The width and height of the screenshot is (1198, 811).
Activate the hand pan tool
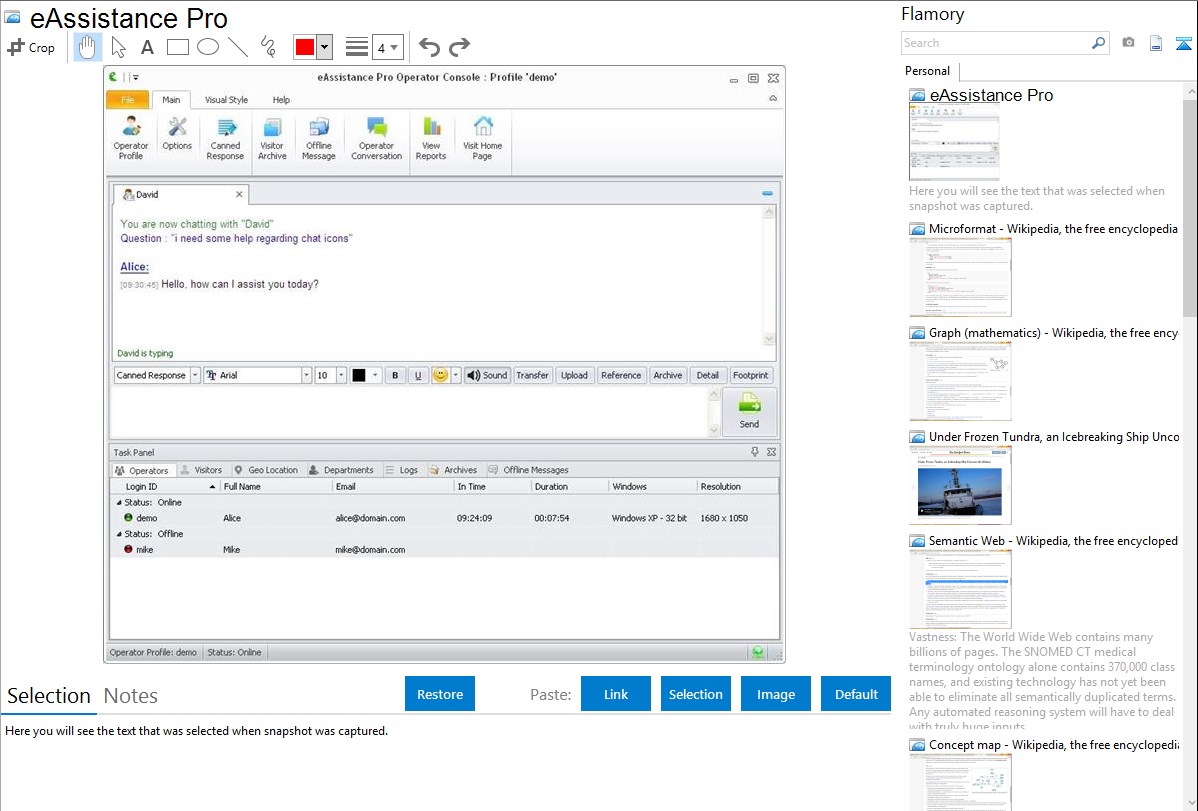click(88, 47)
